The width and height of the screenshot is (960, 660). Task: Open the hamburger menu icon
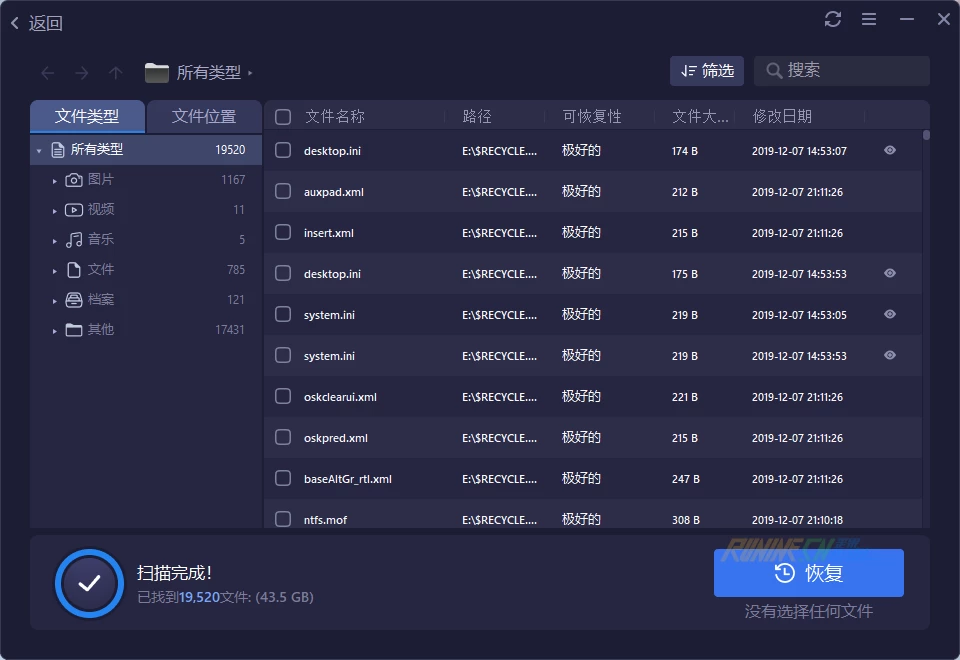click(x=869, y=20)
